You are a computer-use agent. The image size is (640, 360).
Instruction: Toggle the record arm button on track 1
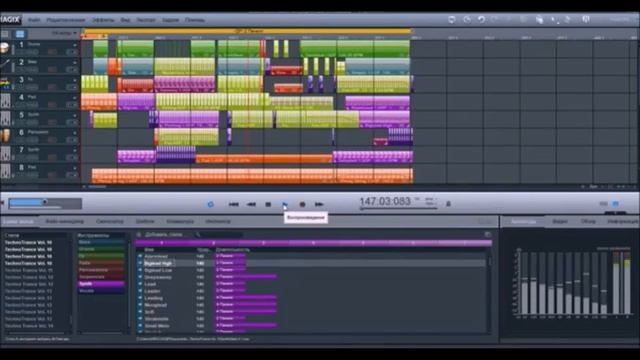pos(52,52)
